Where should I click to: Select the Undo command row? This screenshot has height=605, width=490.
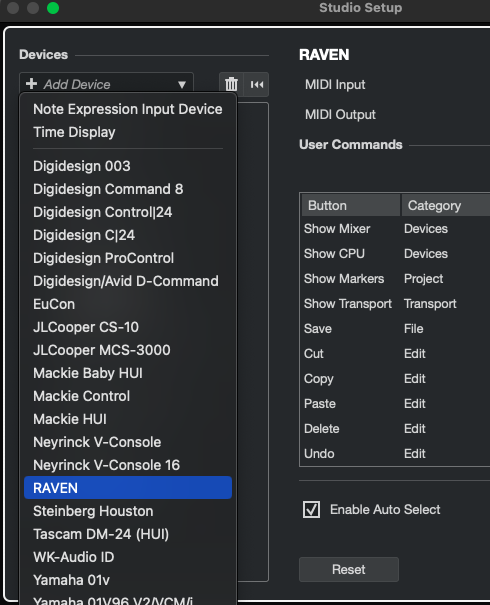click(395, 453)
